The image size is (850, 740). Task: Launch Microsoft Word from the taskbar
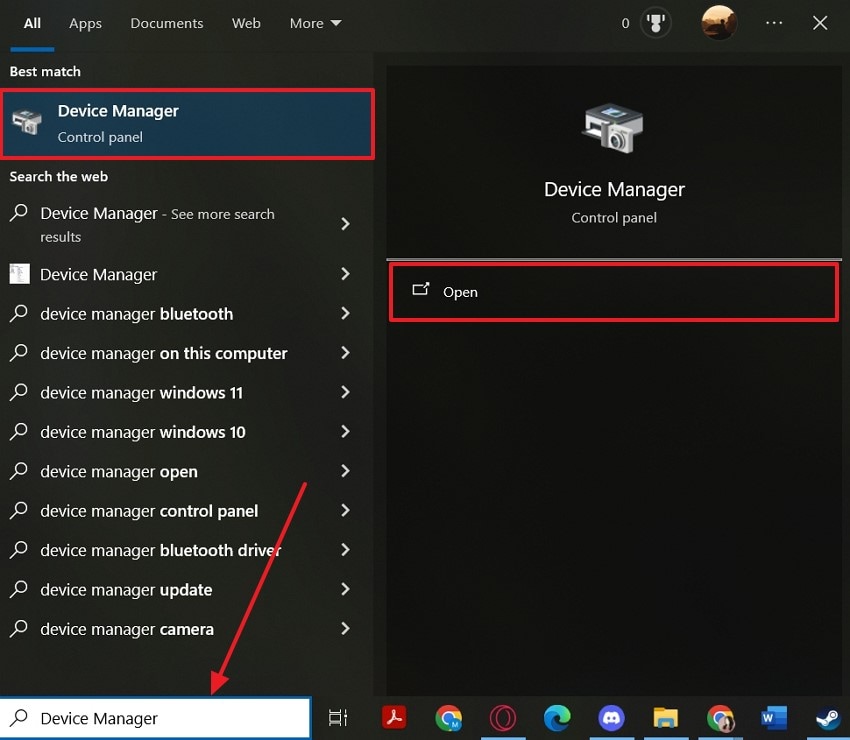tap(774, 718)
